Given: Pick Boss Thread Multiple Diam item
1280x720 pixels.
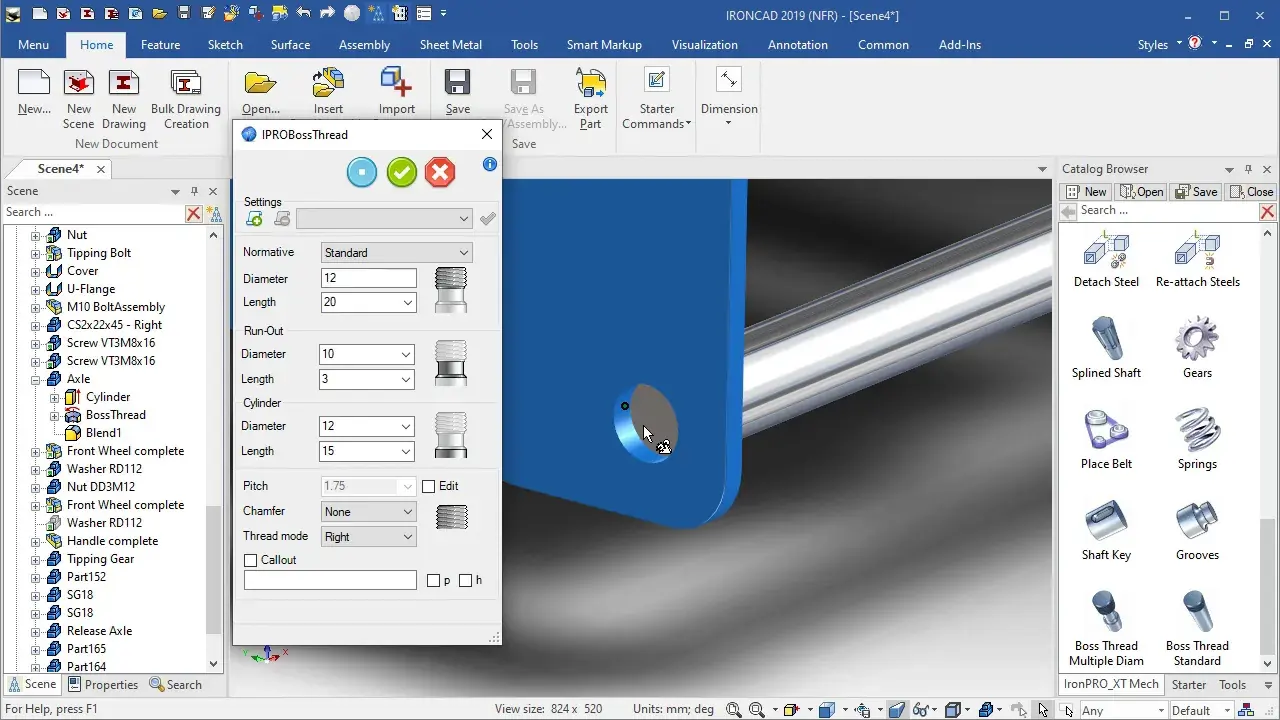Looking at the screenshot, I should 1106,628.
